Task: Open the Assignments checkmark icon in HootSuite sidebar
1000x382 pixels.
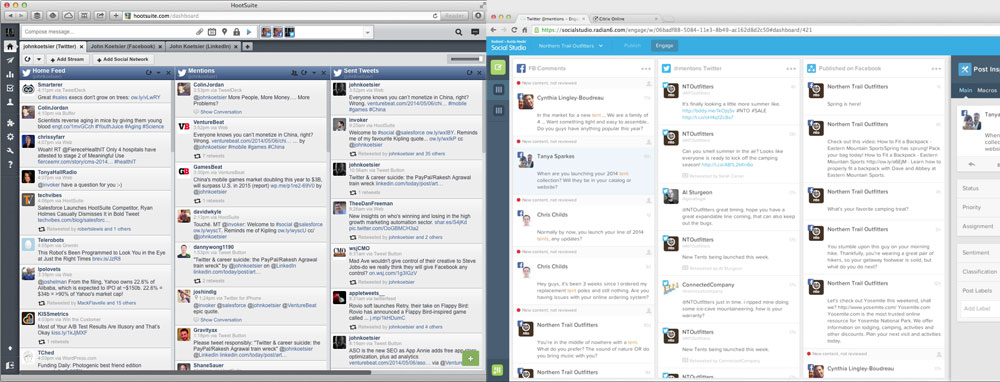Action: click(x=10, y=88)
